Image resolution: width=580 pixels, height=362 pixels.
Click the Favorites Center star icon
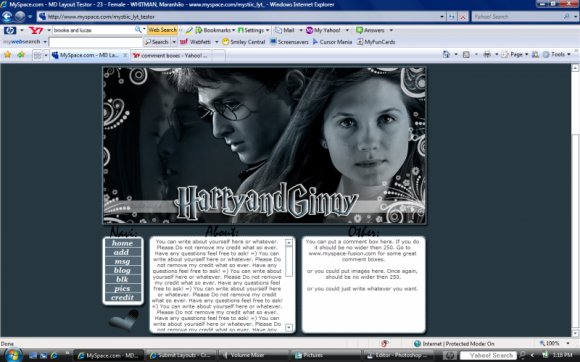7,55
